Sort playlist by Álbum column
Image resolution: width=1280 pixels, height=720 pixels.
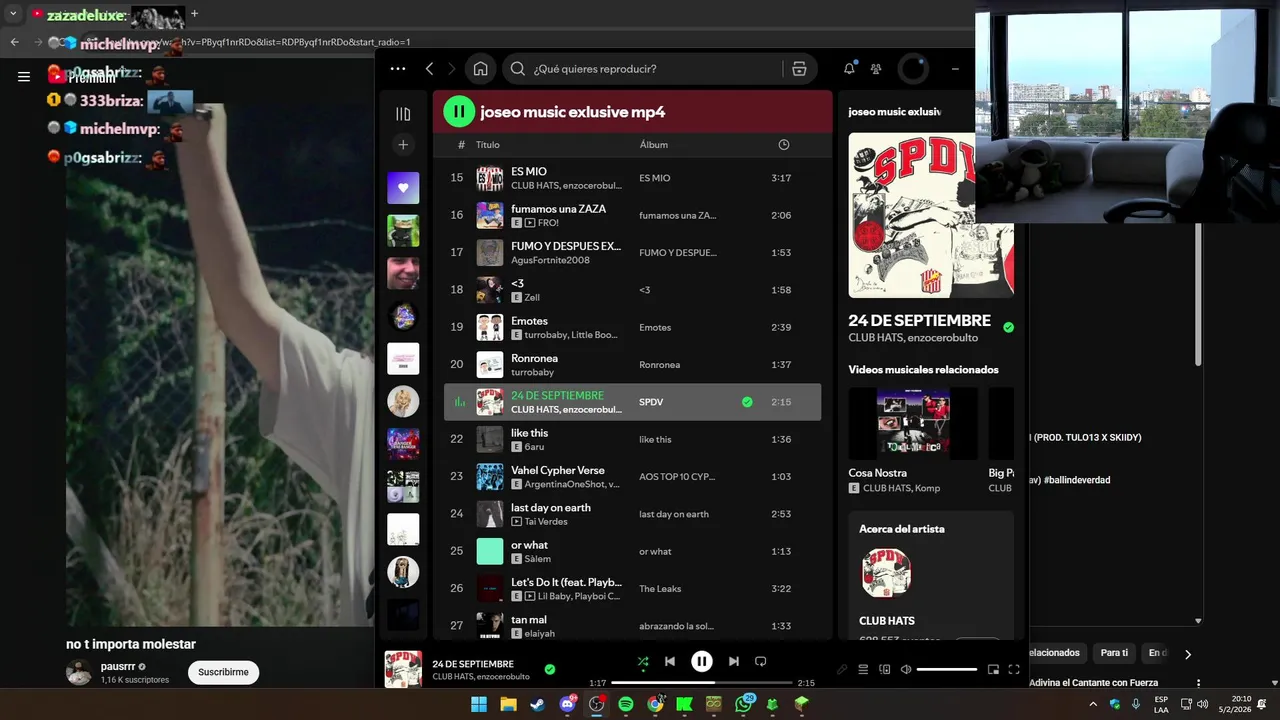click(x=654, y=145)
